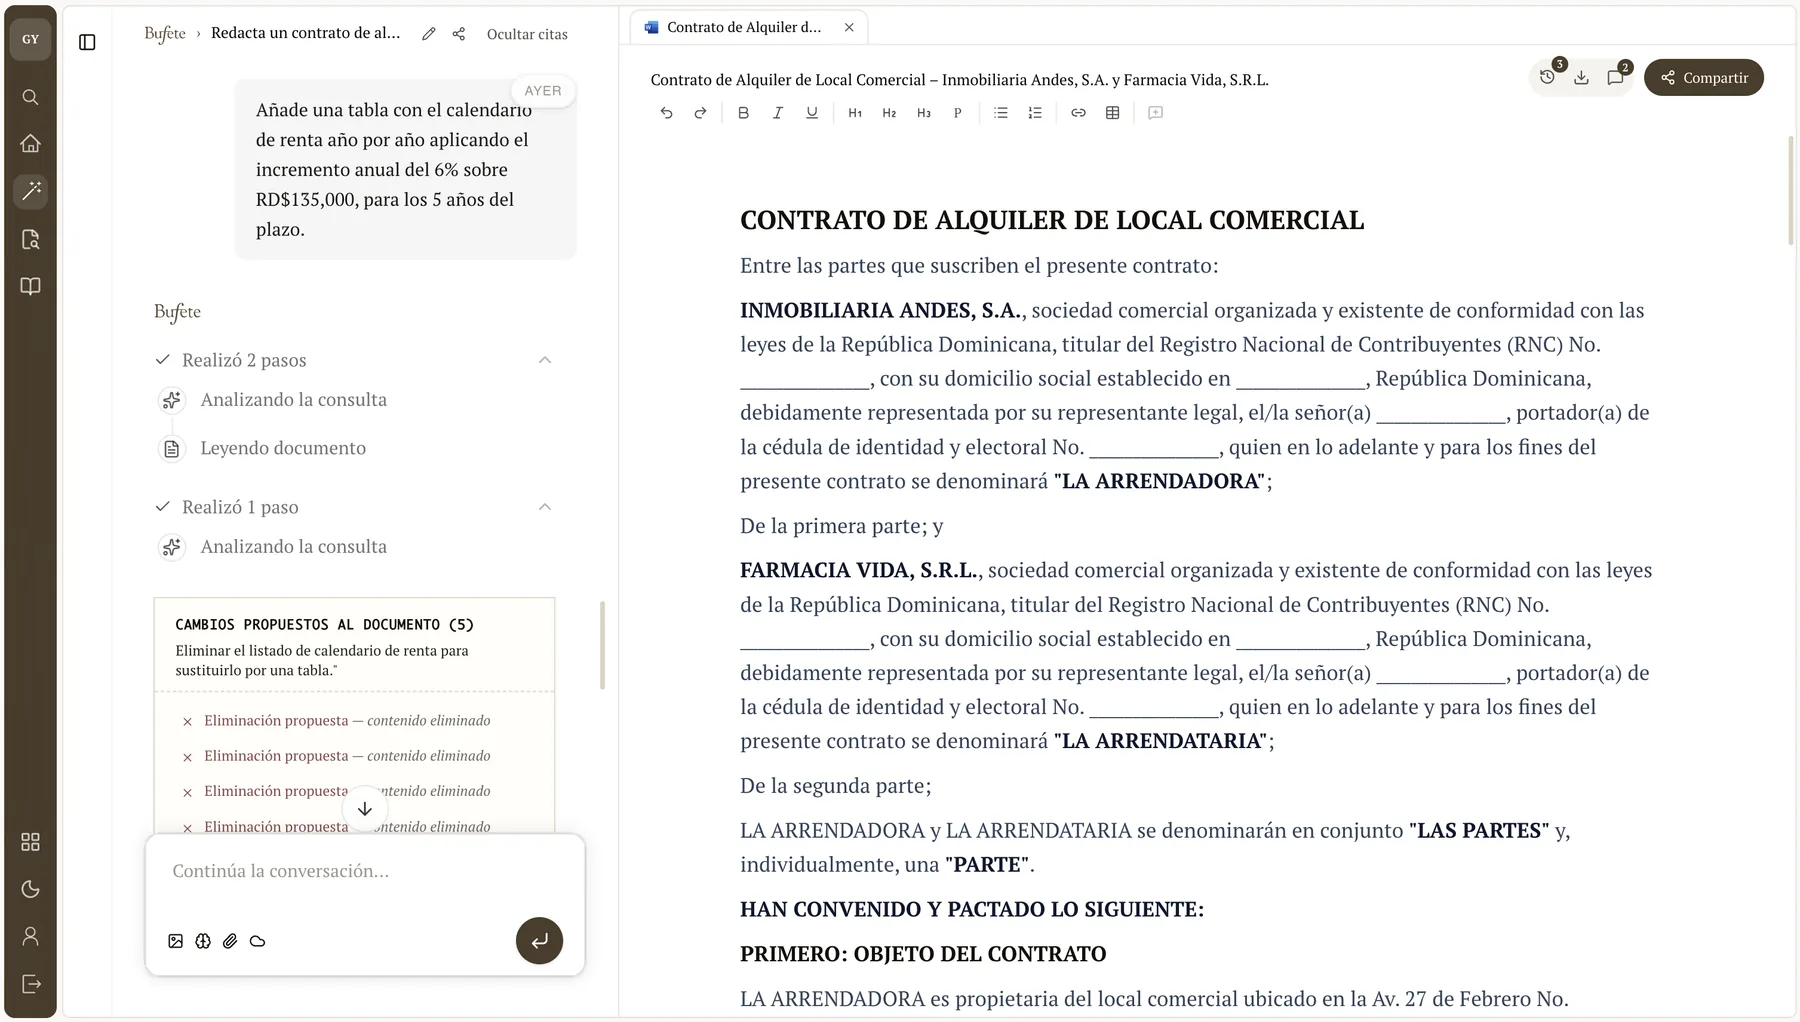Download the document
The width and height of the screenshot is (1800, 1022).
click(x=1581, y=77)
